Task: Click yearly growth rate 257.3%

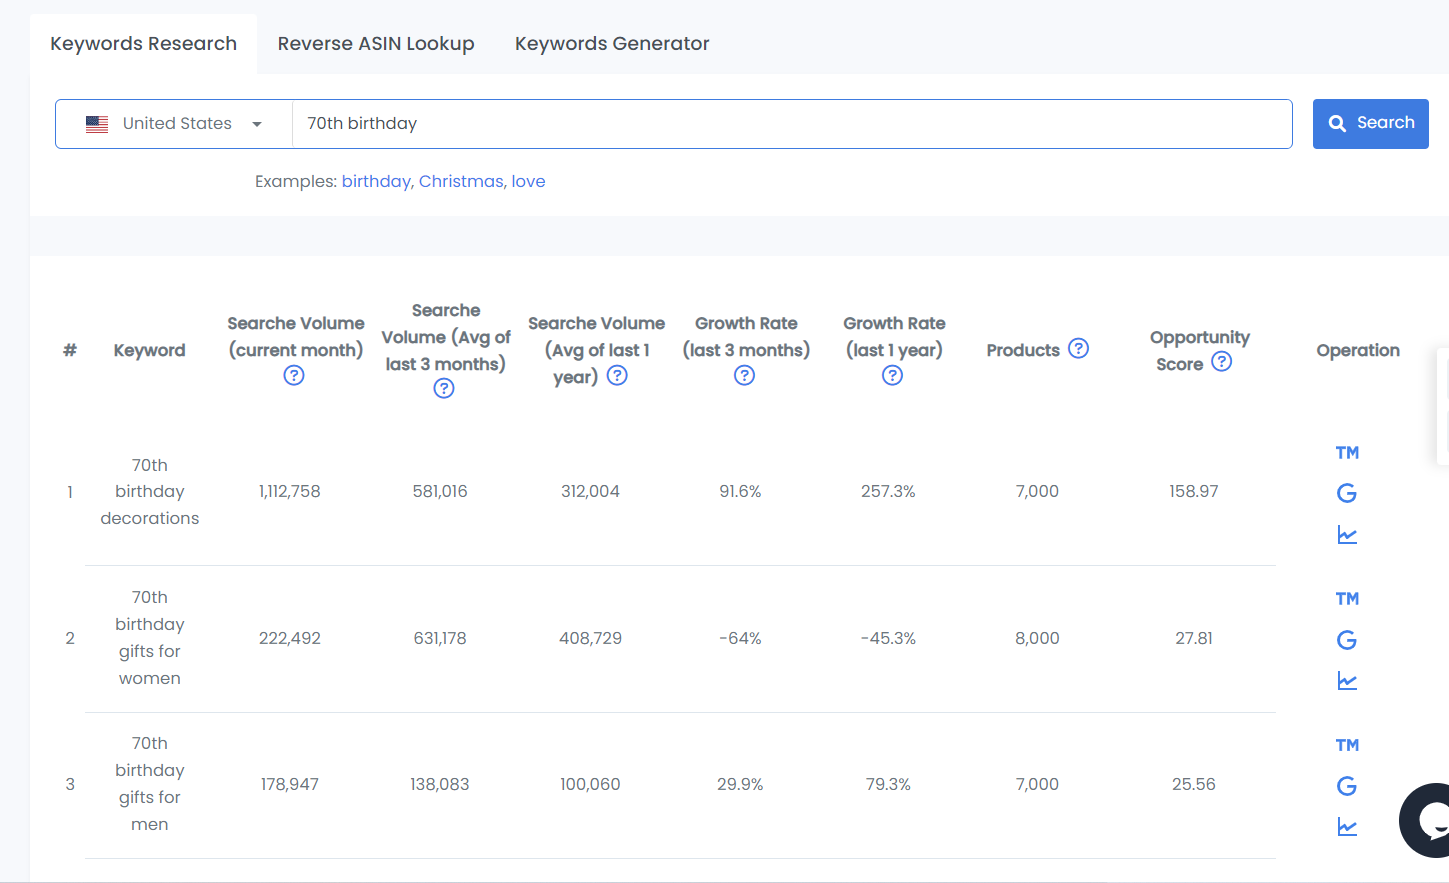Action: 888,491
